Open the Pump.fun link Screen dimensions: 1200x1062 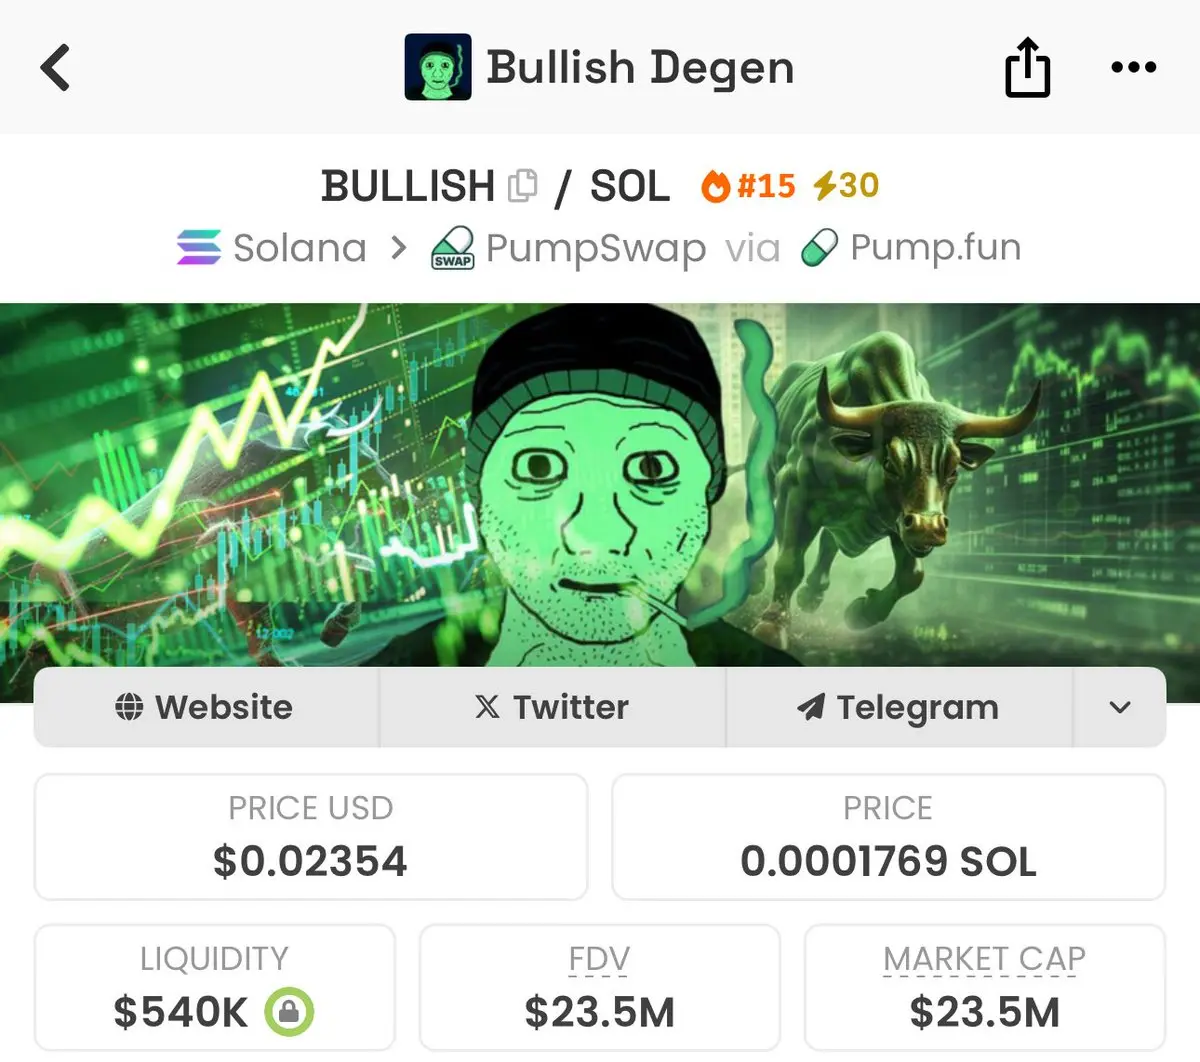[911, 248]
